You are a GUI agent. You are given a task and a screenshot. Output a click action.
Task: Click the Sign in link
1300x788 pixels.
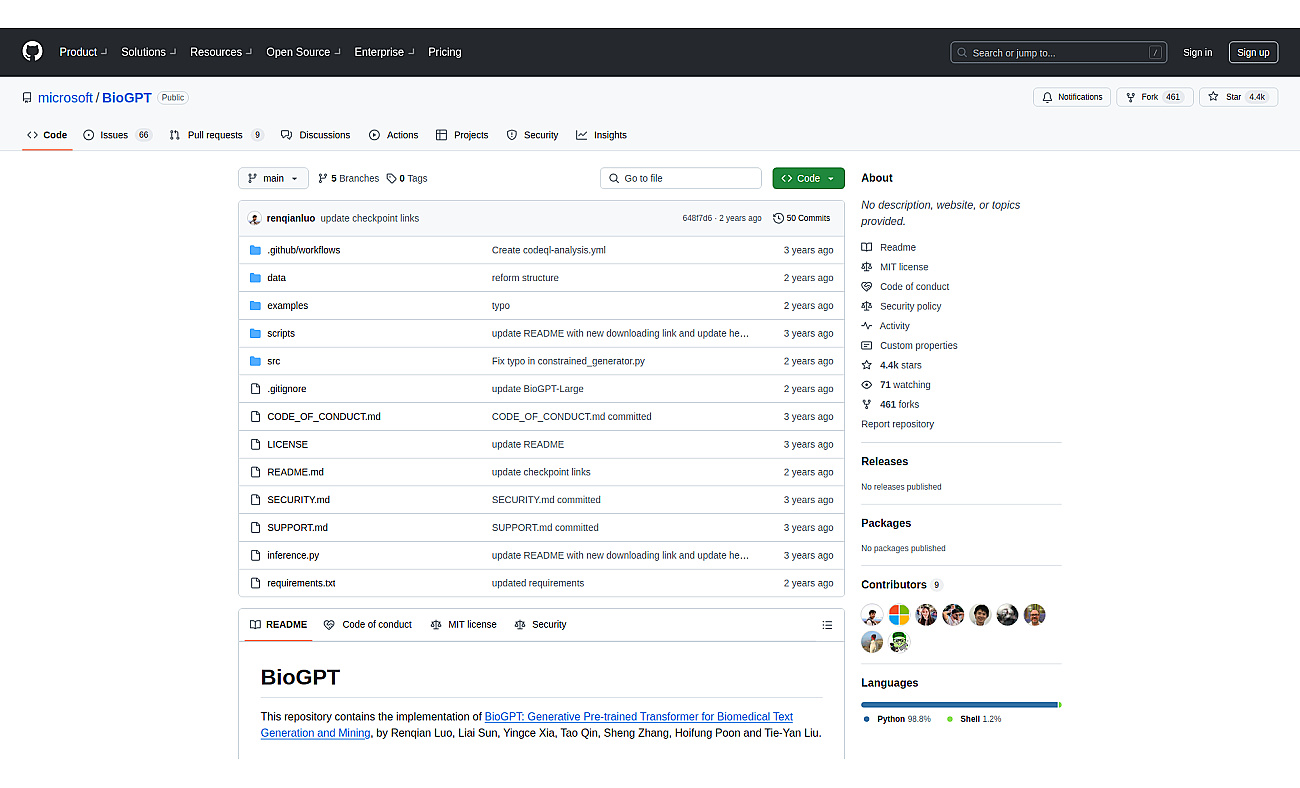click(1197, 53)
